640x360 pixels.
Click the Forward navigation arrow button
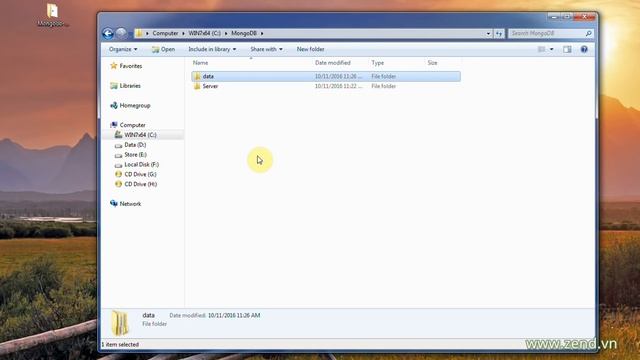pyautogui.click(x=121, y=33)
